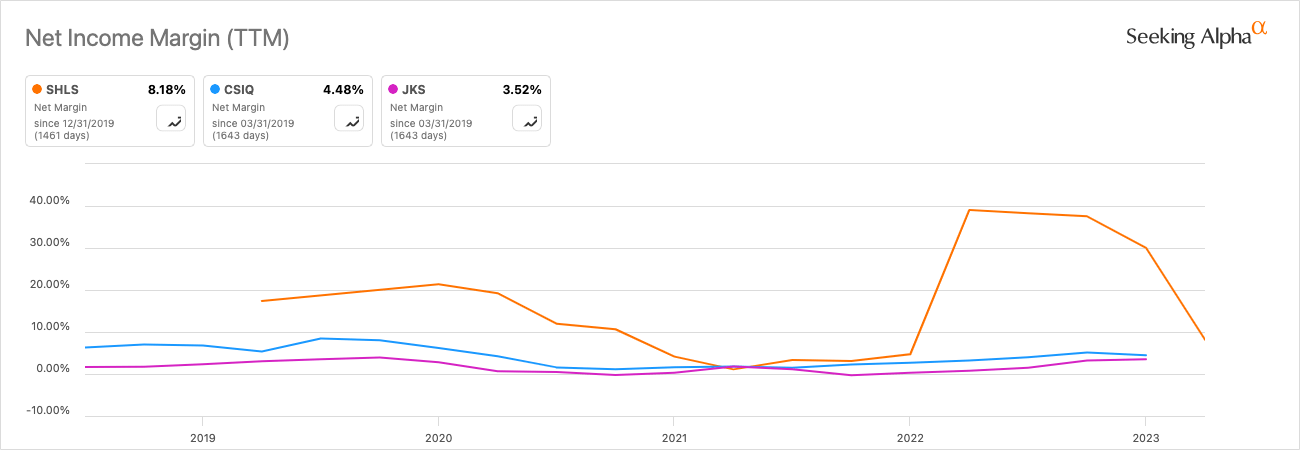Image resolution: width=1300 pixels, height=450 pixels.
Task: Click the magenta JKS legend dot
Action: [393, 90]
